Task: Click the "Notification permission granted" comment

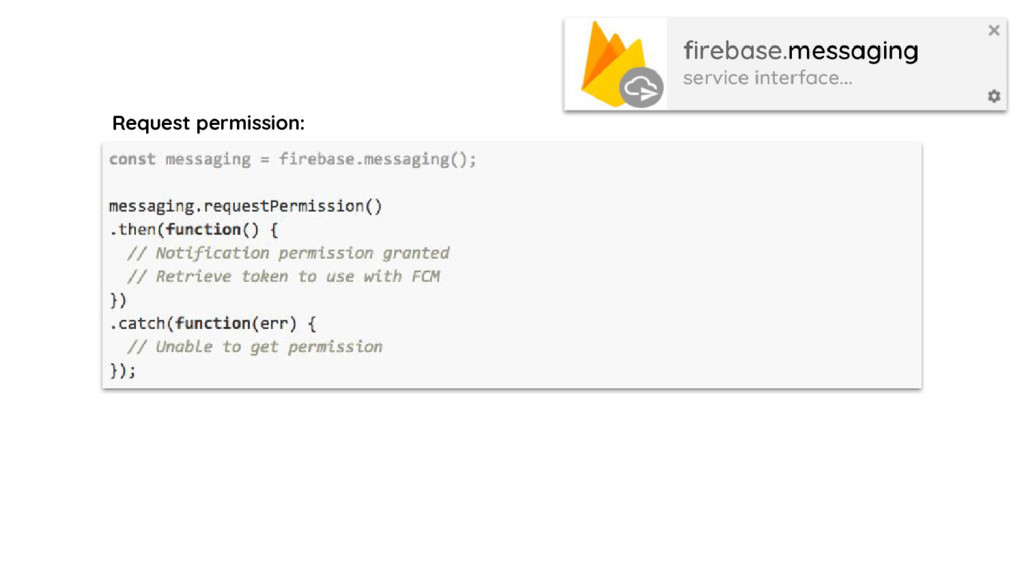Action: pyautogui.click(x=288, y=253)
